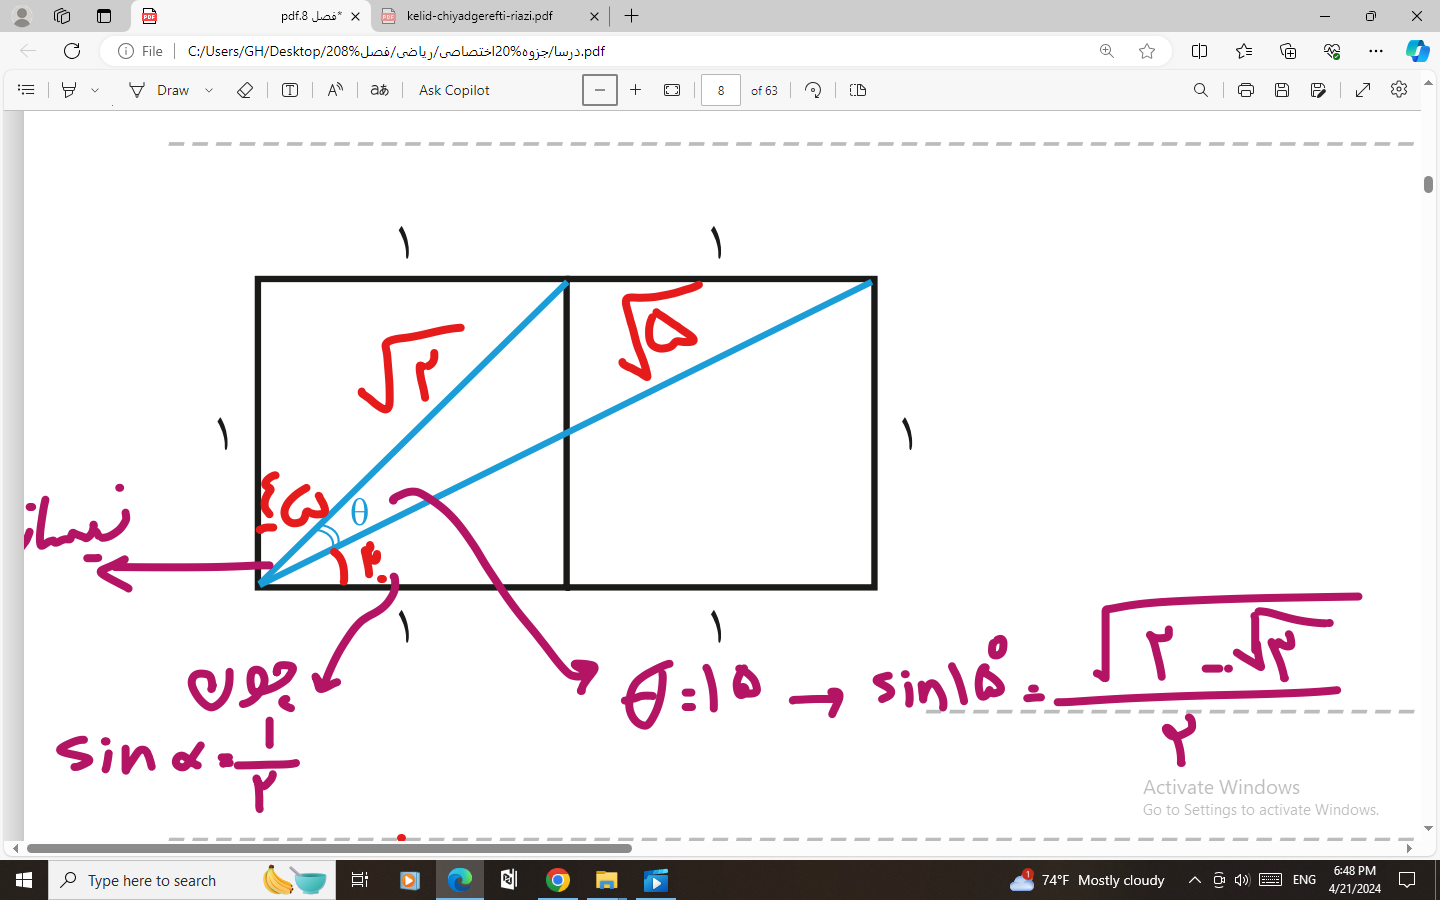Switch to kelid-chiyadgerefti-riazi.pdf tab
Image resolution: width=1440 pixels, height=900 pixels.
tap(480, 16)
